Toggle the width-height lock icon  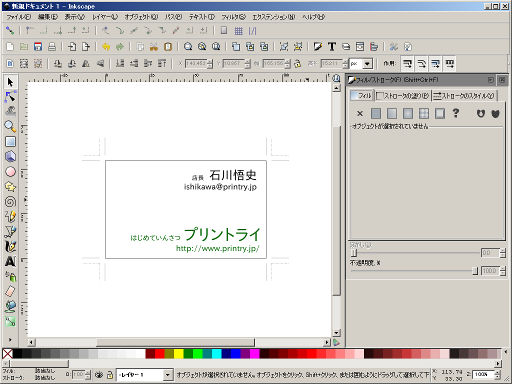(297, 63)
